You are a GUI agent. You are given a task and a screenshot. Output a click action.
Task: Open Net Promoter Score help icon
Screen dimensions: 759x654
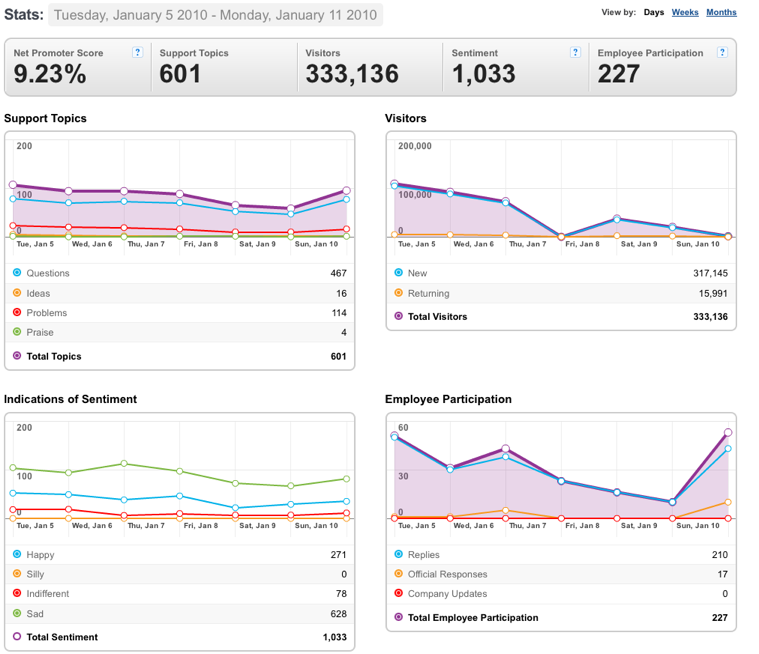(137, 52)
